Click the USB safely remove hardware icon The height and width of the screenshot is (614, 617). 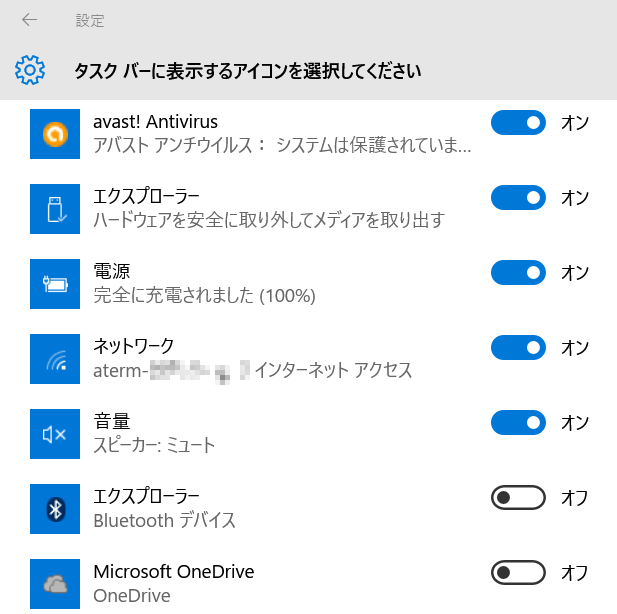pos(55,209)
